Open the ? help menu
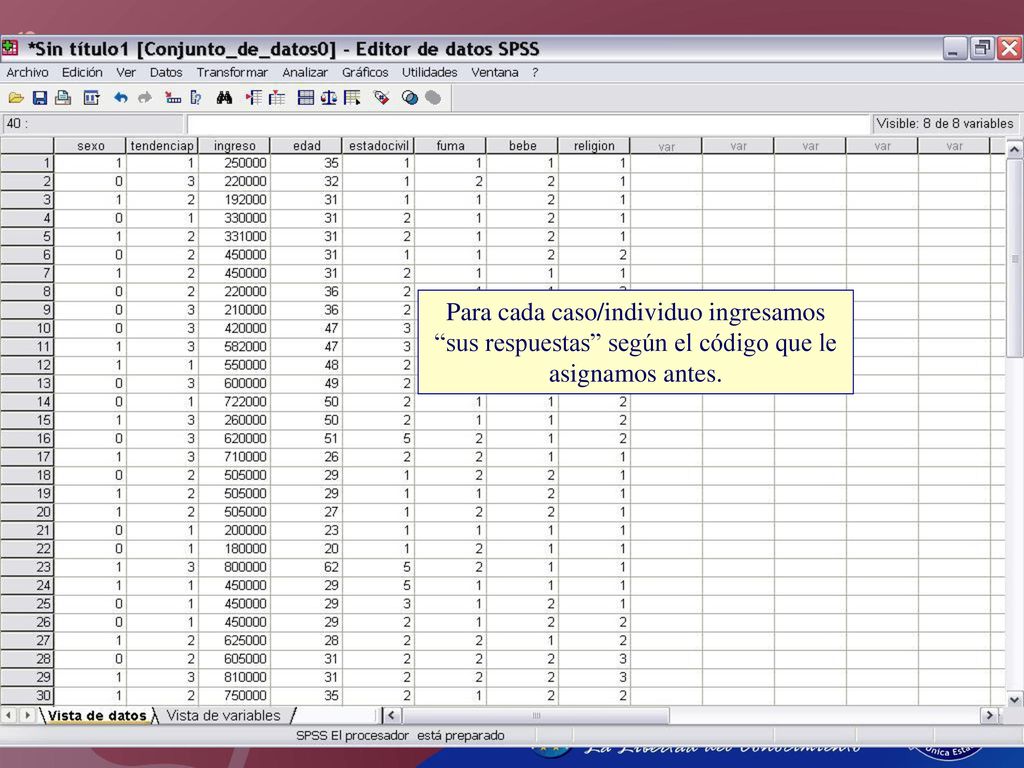The height and width of the screenshot is (768, 1024). click(535, 72)
